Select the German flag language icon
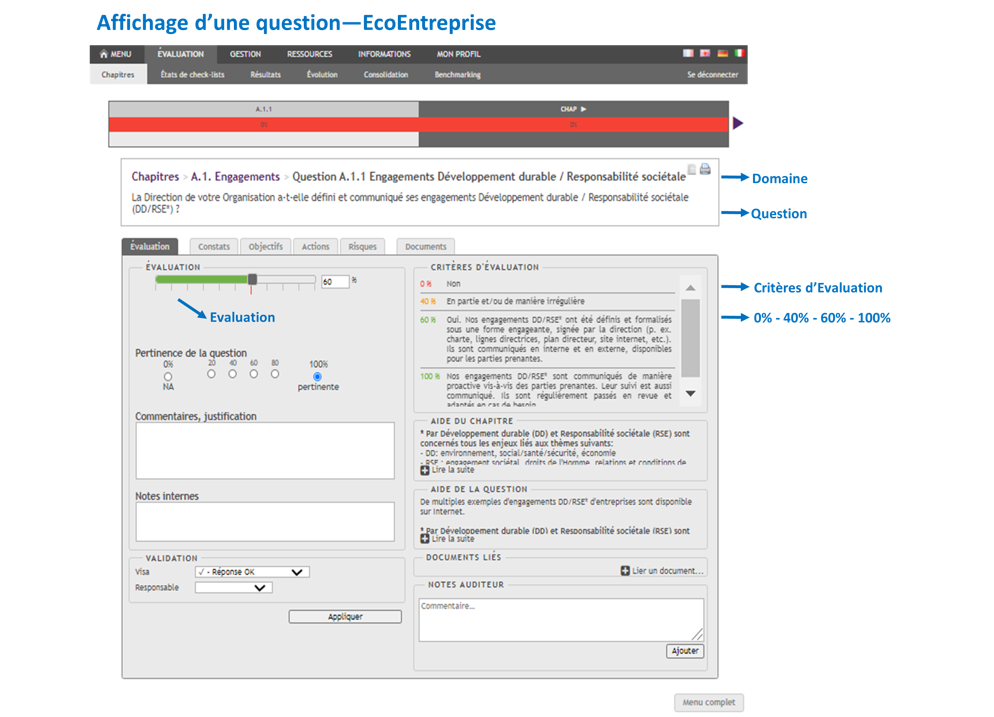The width and height of the screenshot is (994, 717). click(722, 54)
